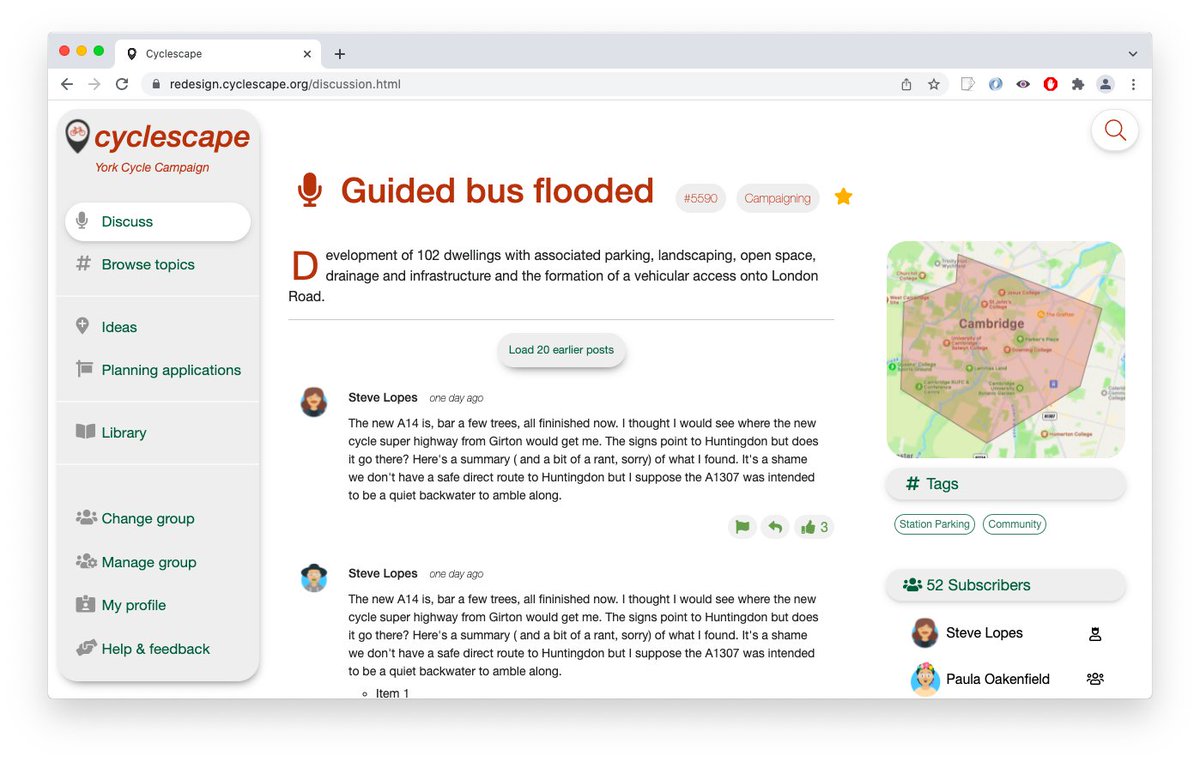Click the Guided bus flooded title

pyautogui.click(x=497, y=190)
